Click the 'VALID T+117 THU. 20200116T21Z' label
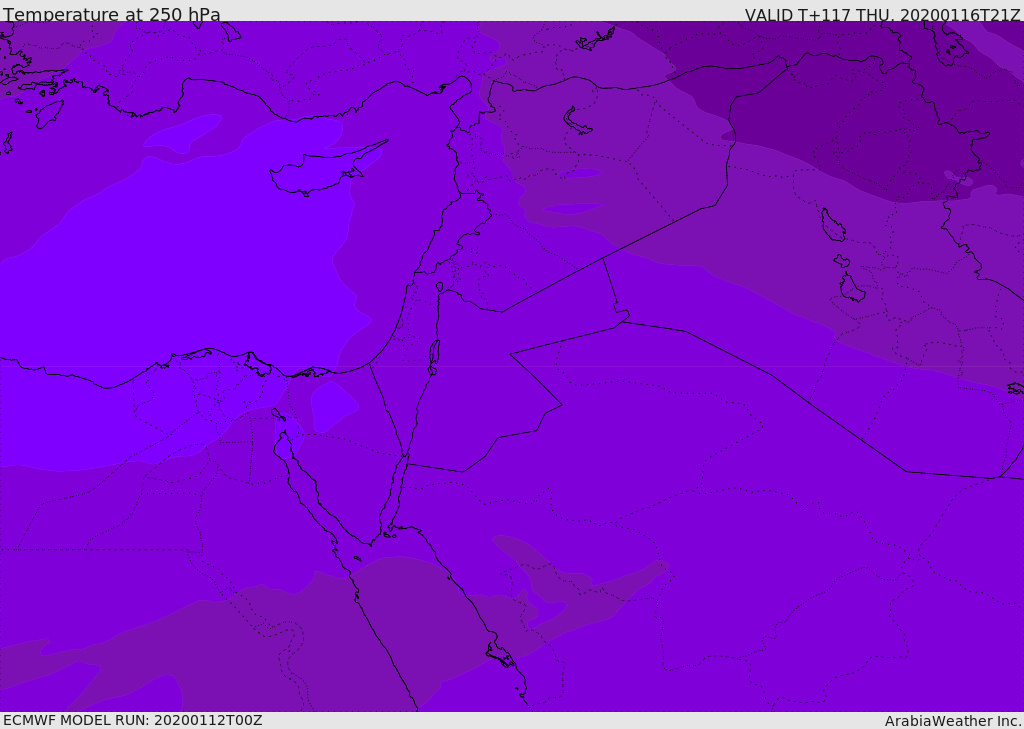Viewport: 1024px width, 729px height. (882, 14)
